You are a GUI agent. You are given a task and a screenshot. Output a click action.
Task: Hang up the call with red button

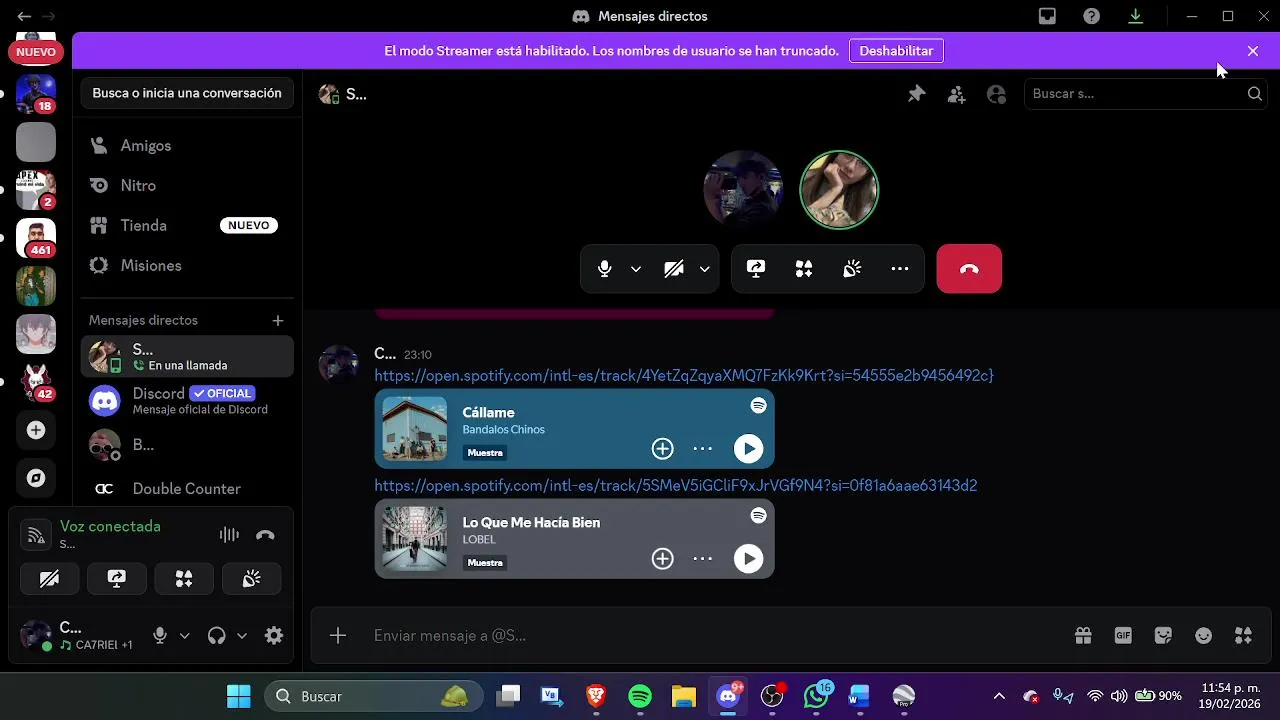[969, 269]
